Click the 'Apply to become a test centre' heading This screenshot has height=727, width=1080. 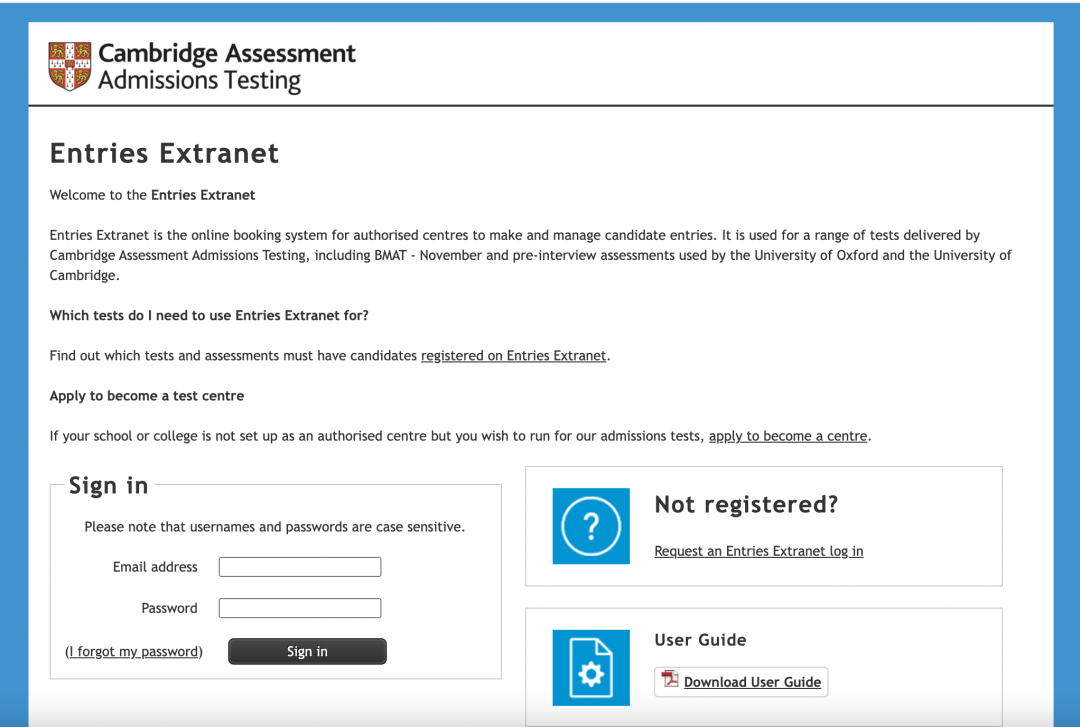point(147,396)
